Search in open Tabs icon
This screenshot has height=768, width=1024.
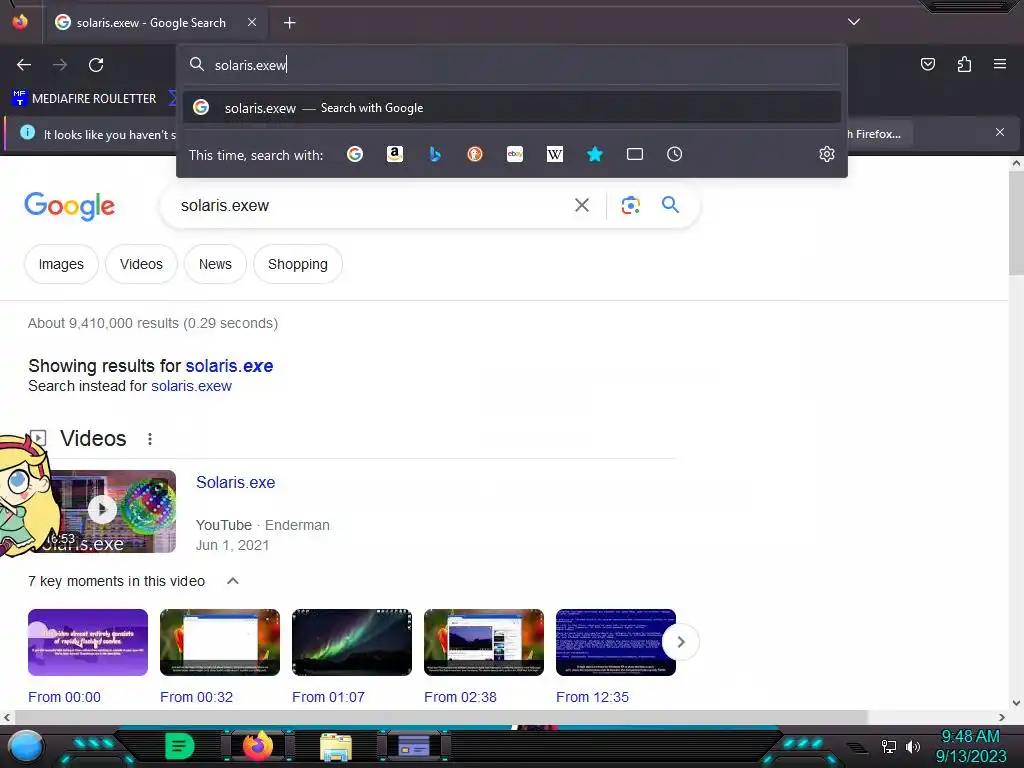pos(635,154)
